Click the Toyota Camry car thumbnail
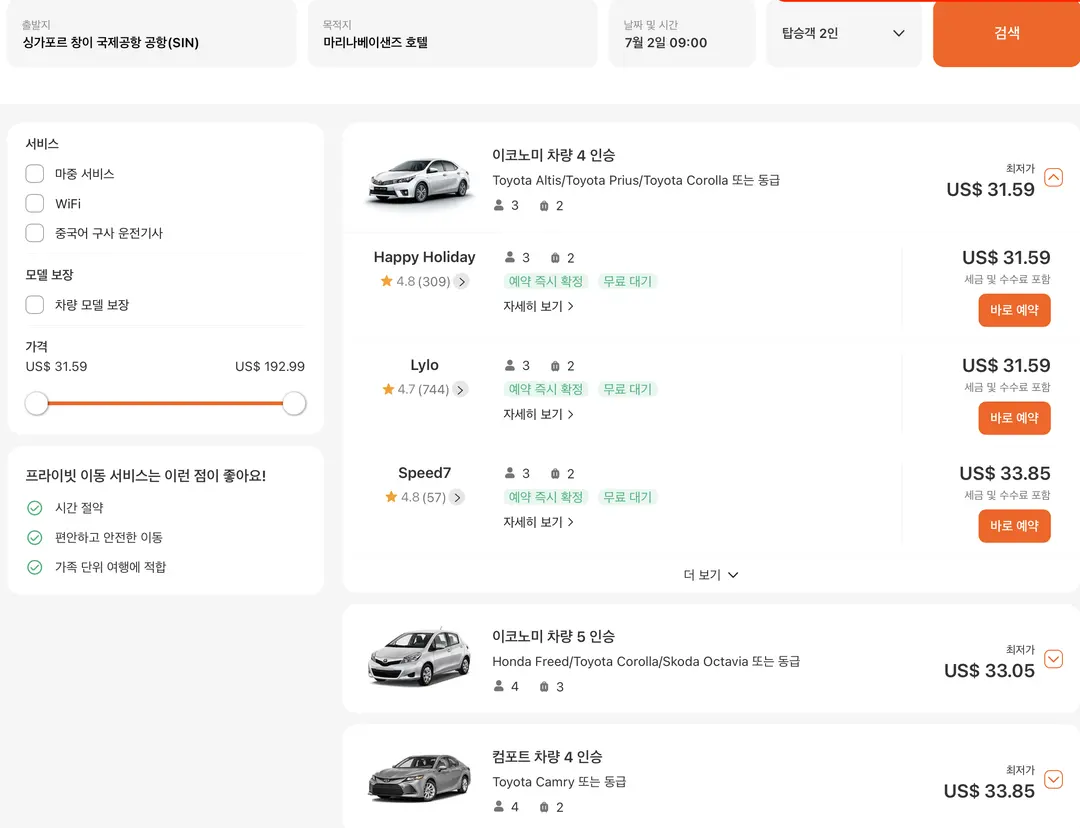Image resolution: width=1080 pixels, height=828 pixels. tap(419, 778)
